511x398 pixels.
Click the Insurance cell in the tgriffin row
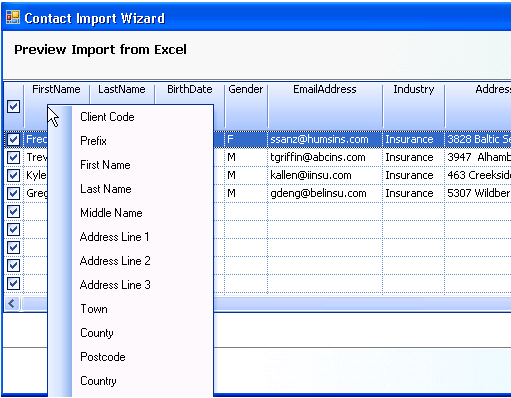(414, 157)
